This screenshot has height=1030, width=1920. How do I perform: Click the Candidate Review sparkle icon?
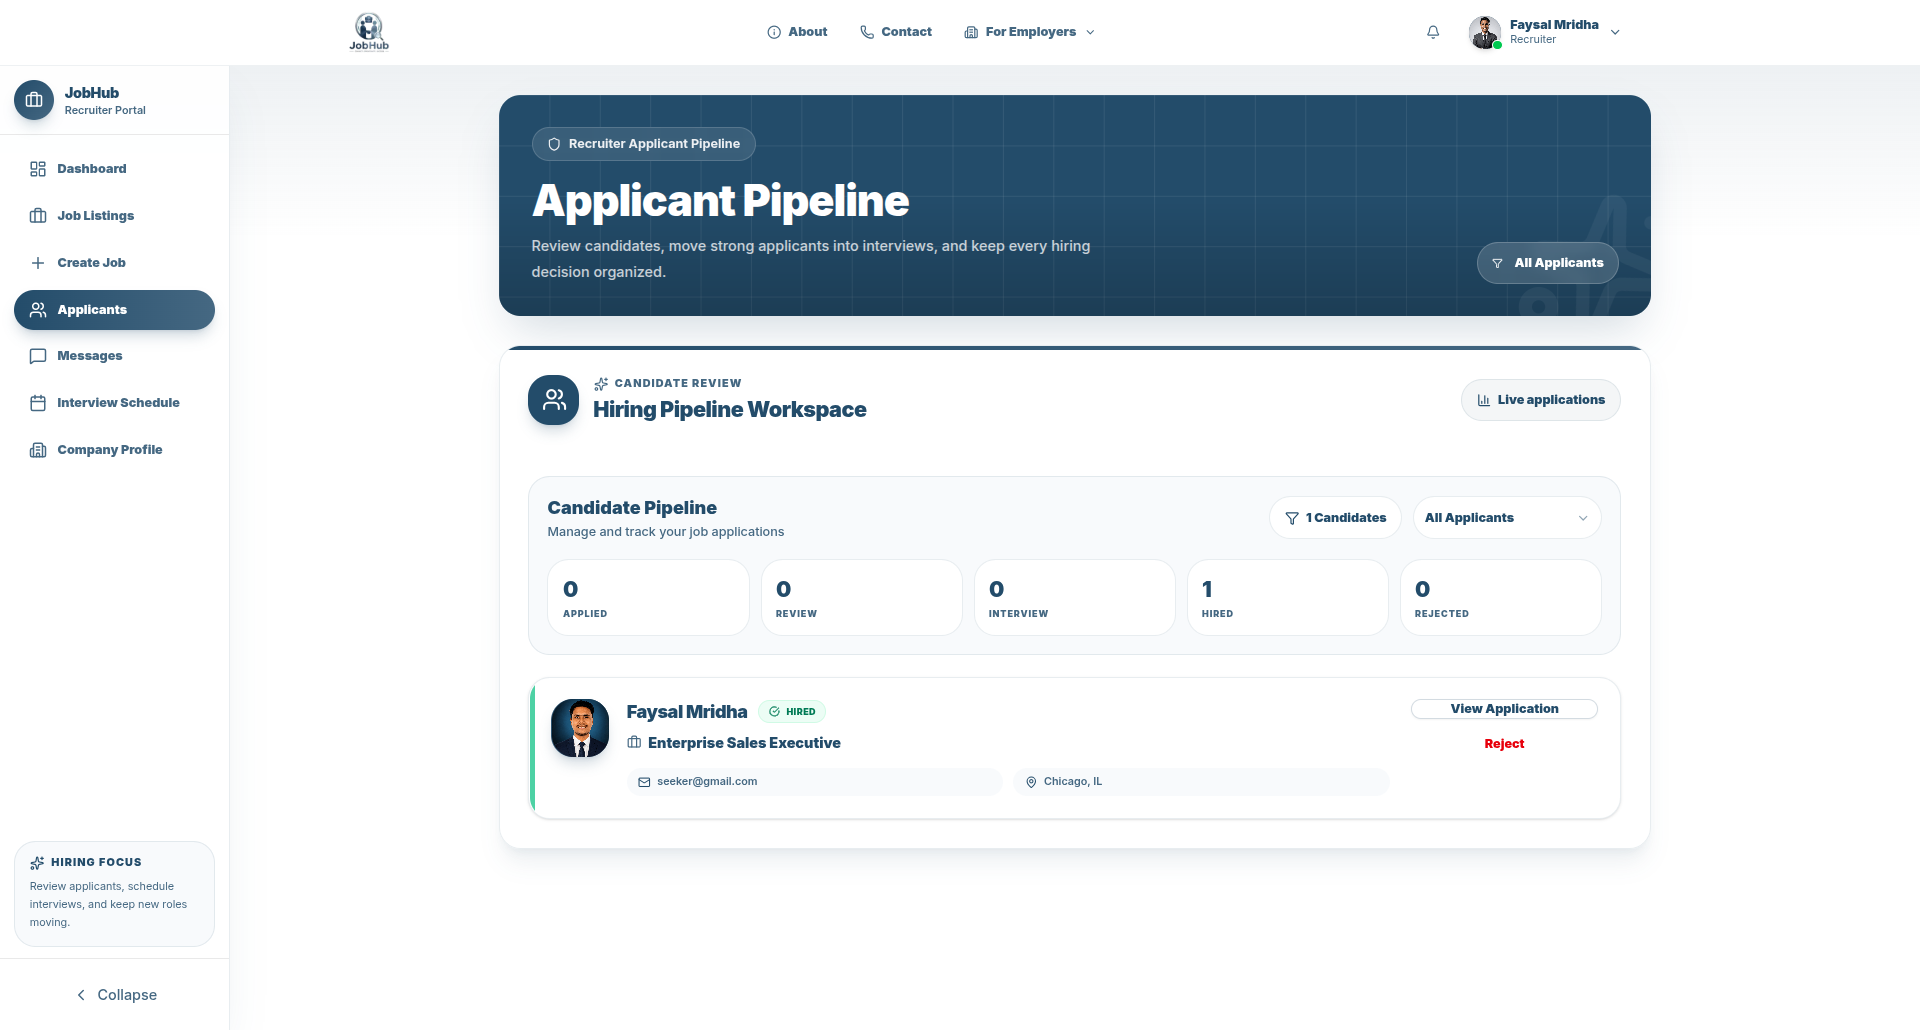tap(601, 384)
